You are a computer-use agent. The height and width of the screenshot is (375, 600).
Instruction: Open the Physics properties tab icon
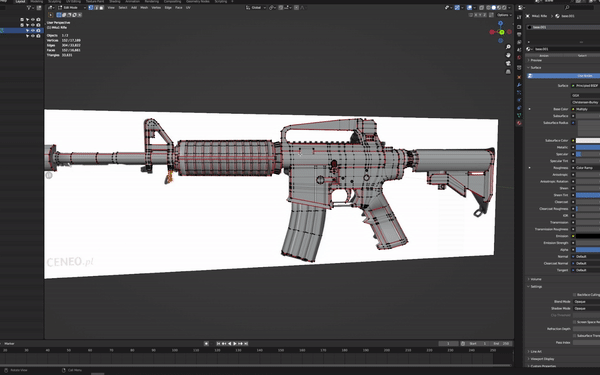coord(519,100)
